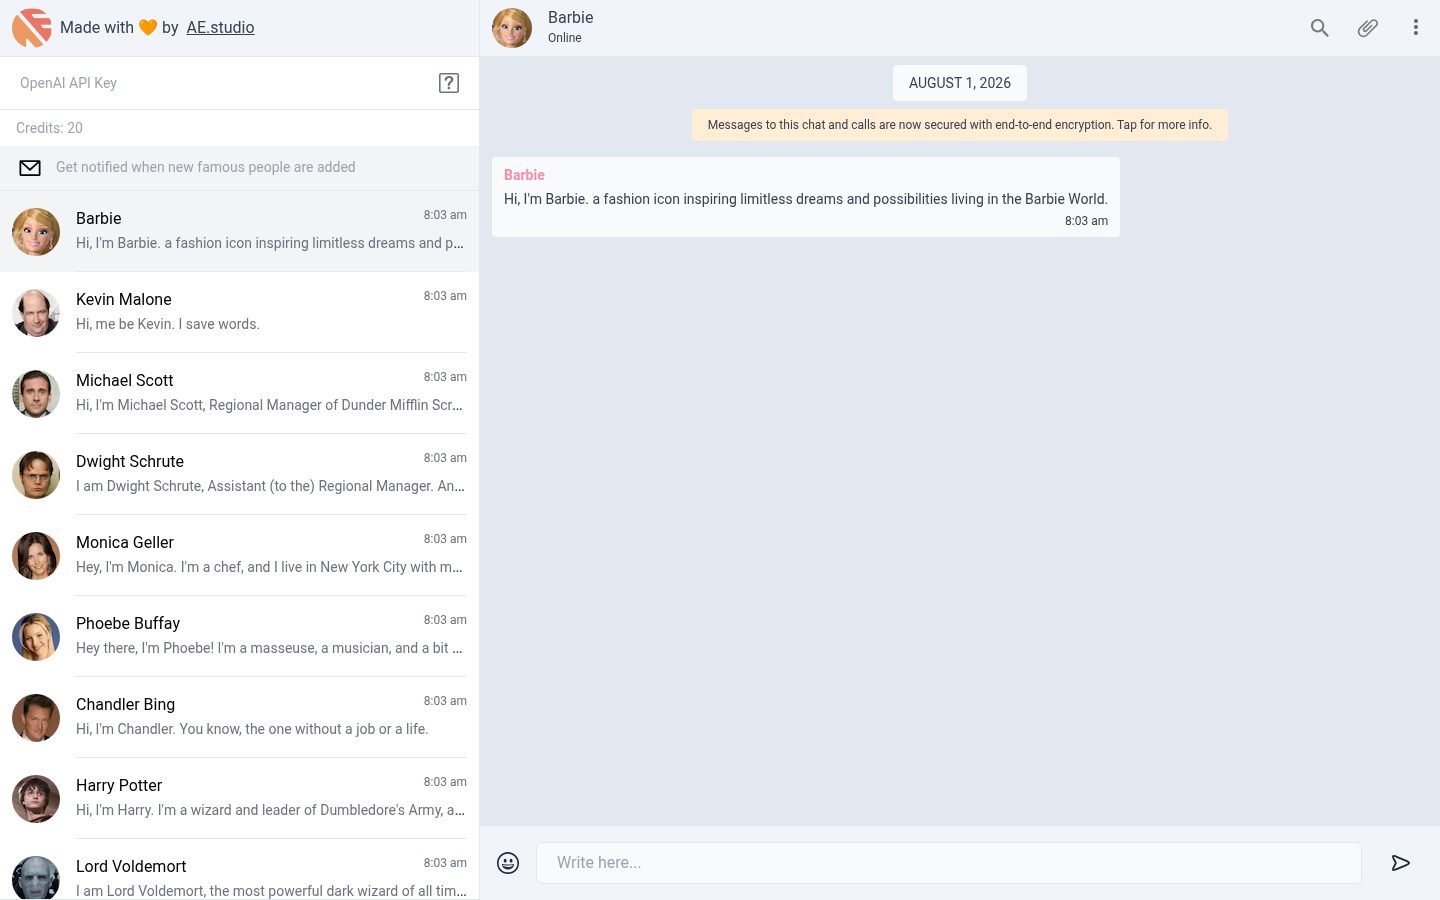Click Michael Scott's avatar picture
This screenshot has width=1440, height=900.
(x=36, y=394)
